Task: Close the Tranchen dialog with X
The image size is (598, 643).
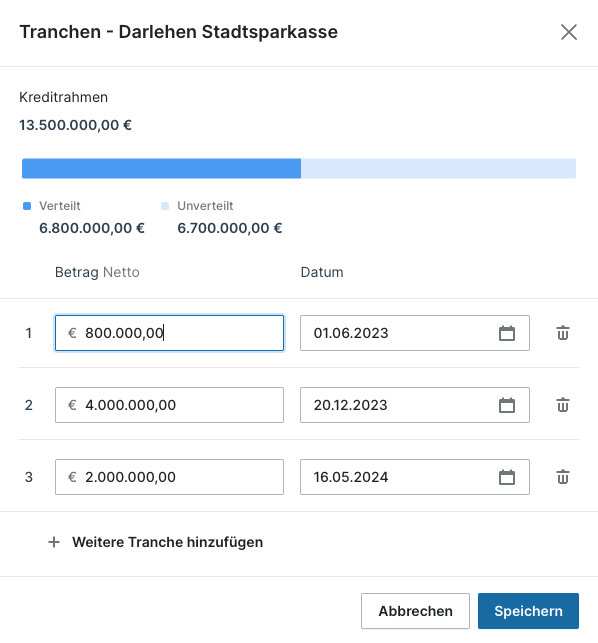Action: [x=569, y=32]
